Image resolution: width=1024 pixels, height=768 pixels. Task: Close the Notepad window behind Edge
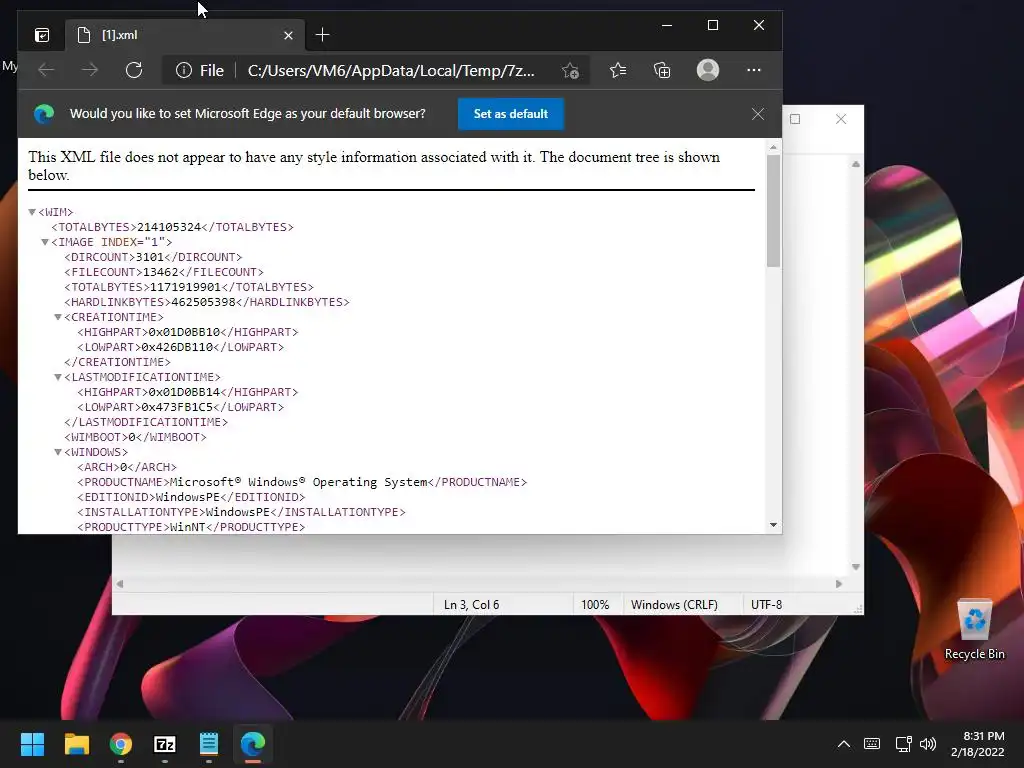(841, 119)
